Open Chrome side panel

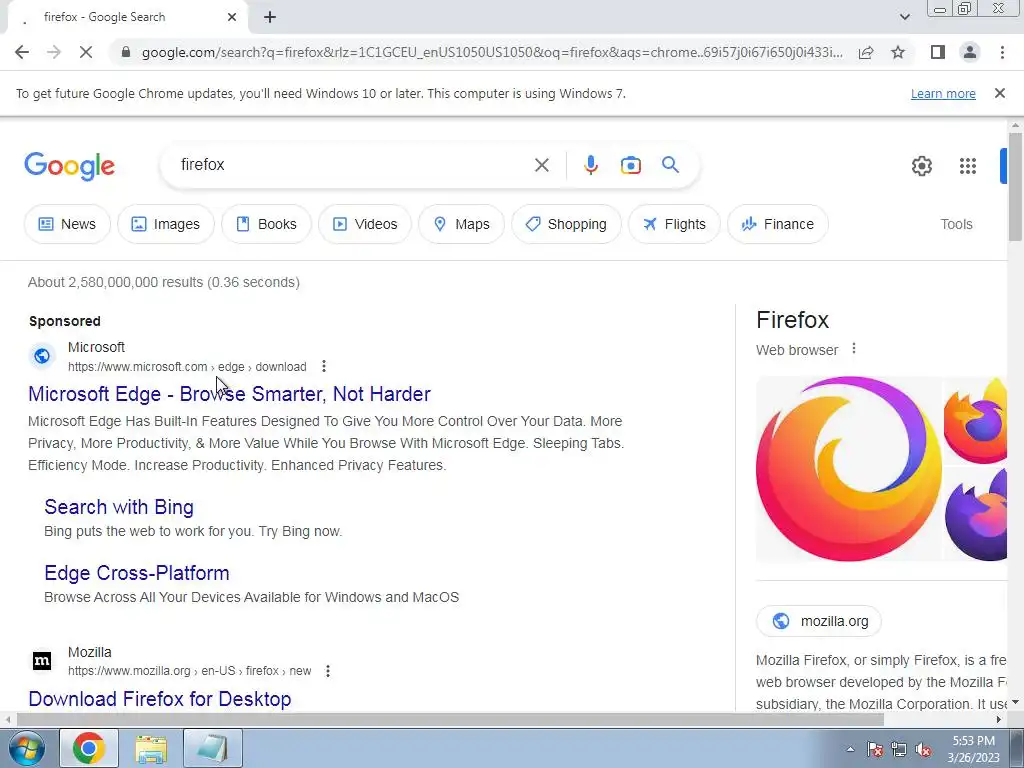938,52
